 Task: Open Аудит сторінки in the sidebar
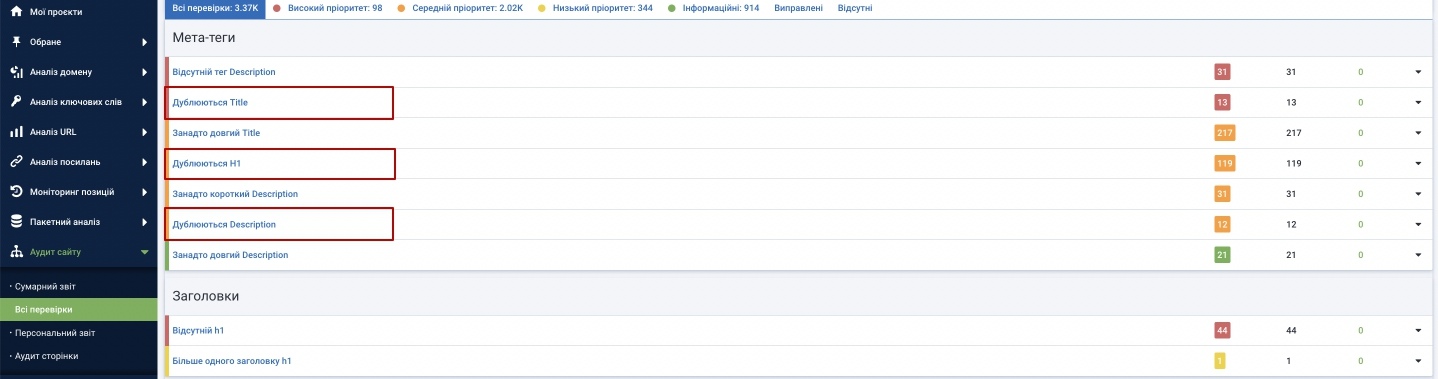(46, 355)
